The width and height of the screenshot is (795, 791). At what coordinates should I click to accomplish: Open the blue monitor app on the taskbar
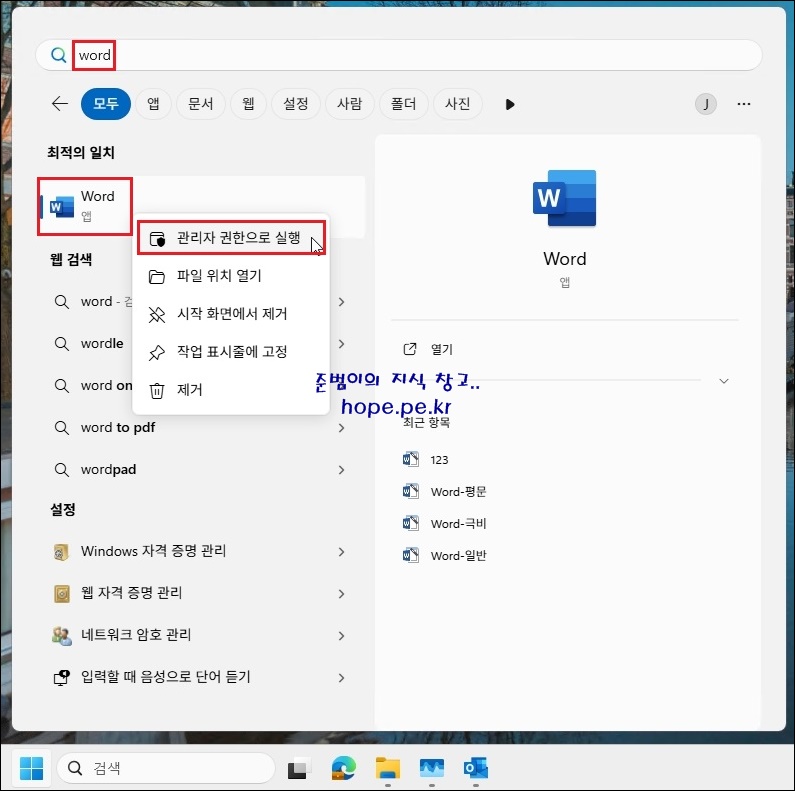tap(432, 768)
